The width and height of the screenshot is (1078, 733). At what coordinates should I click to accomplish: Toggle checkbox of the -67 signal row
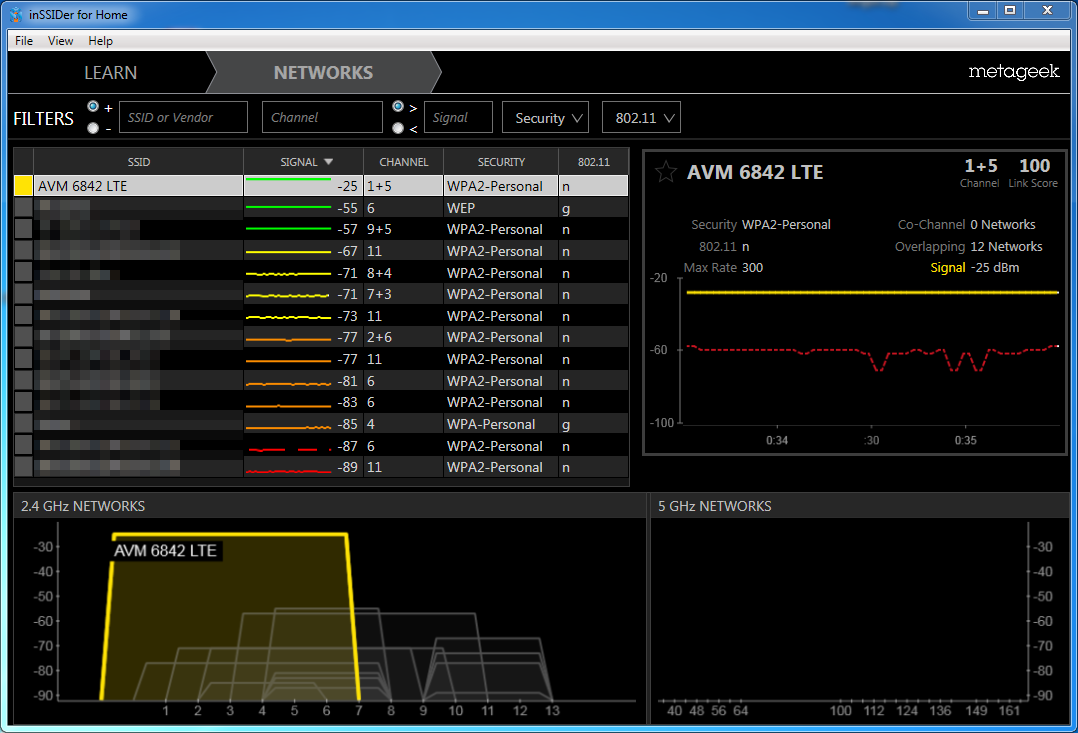tap(23, 251)
